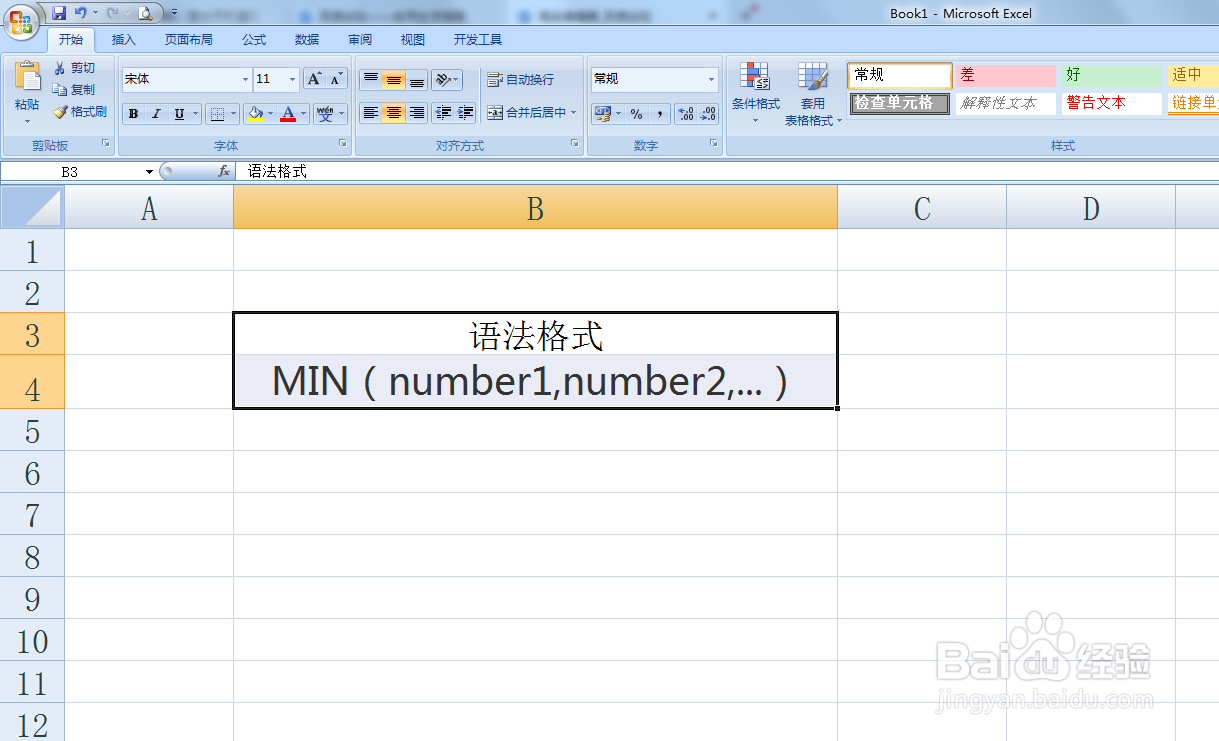Toggle center horizontal alignment
The width and height of the screenshot is (1219, 741).
(x=394, y=113)
